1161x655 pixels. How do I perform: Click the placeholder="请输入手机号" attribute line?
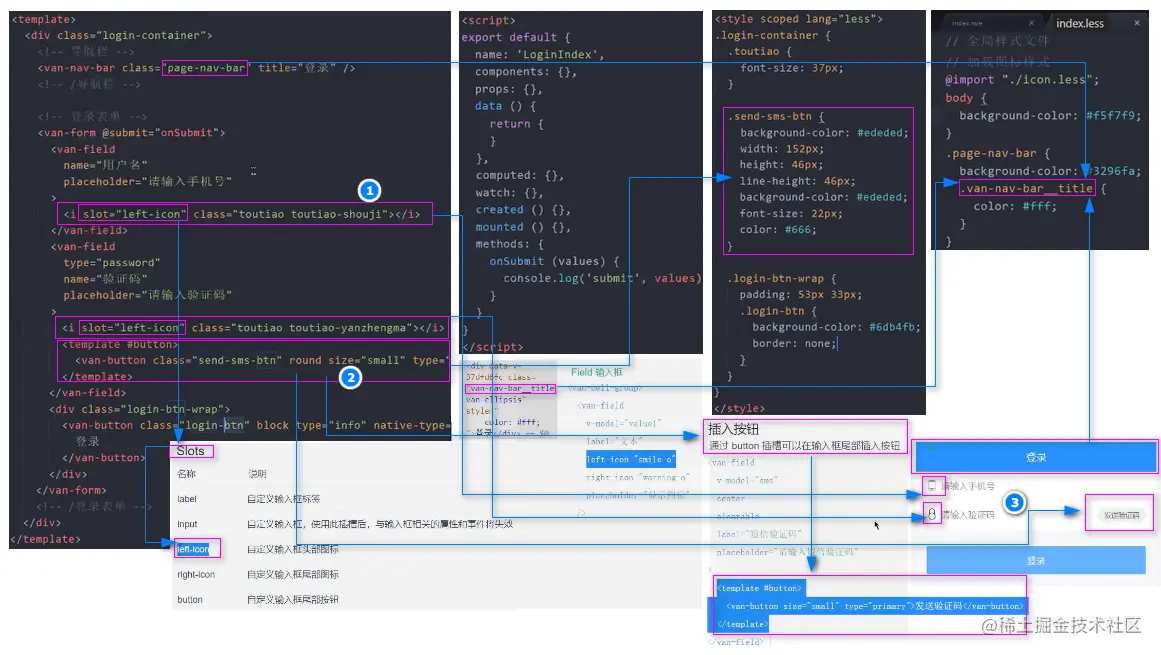tap(147, 181)
